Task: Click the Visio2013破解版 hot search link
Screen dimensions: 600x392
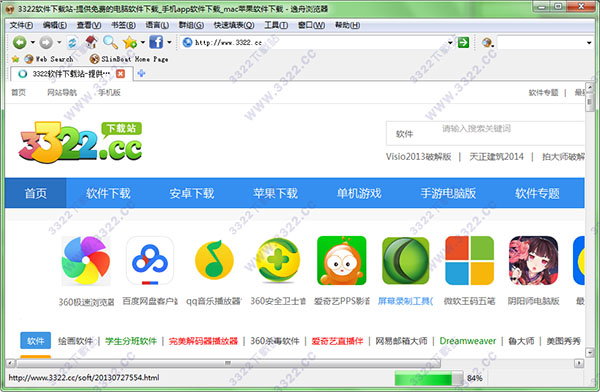Action: click(418, 157)
